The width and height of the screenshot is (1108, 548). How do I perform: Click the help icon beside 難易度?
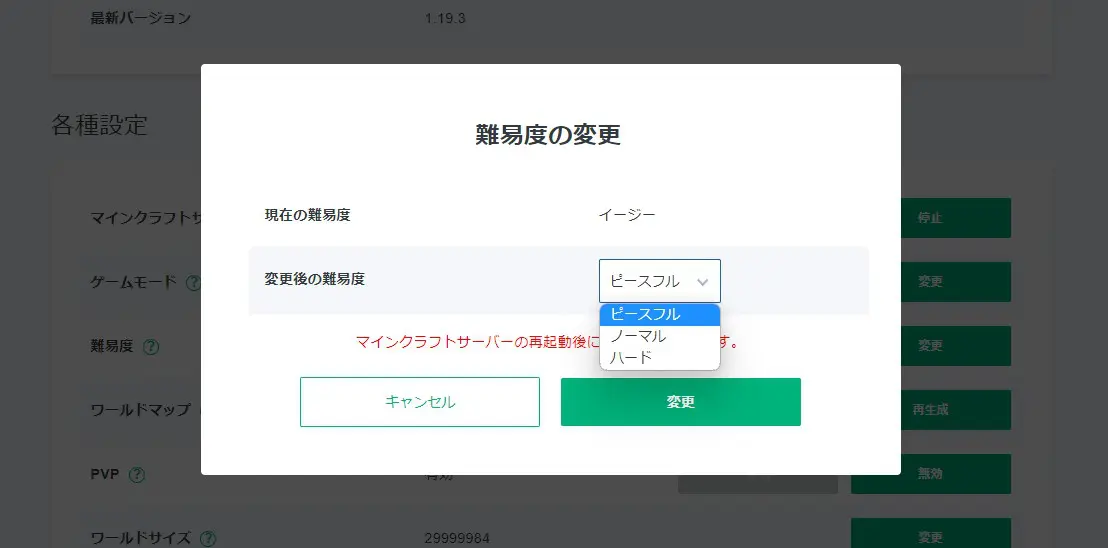151,347
